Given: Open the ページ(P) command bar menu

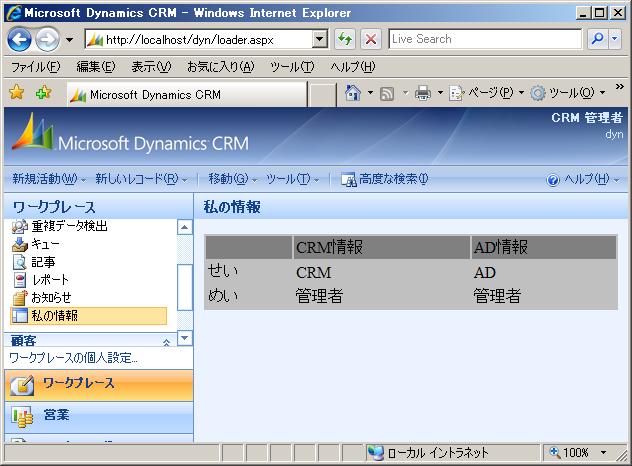Looking at the screenshot, I should pyautogui.click(x=486, y=94).
